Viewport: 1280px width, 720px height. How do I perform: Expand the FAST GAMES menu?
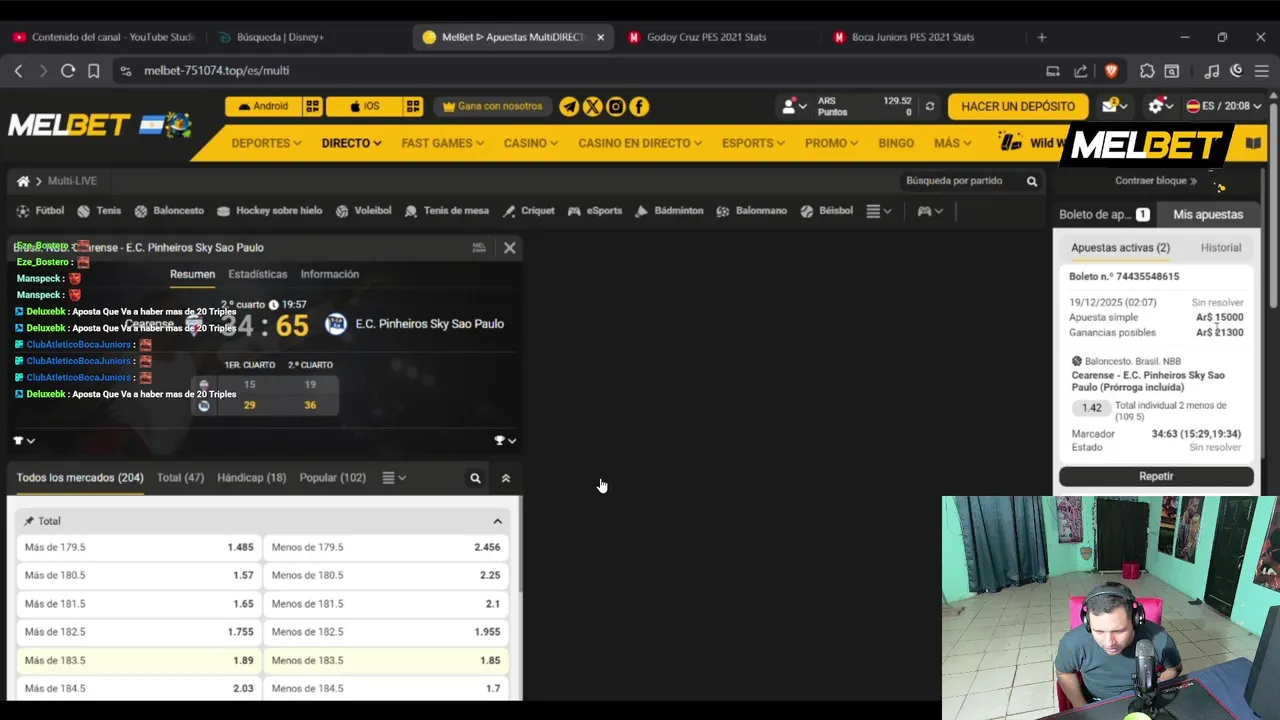[442, 143]
